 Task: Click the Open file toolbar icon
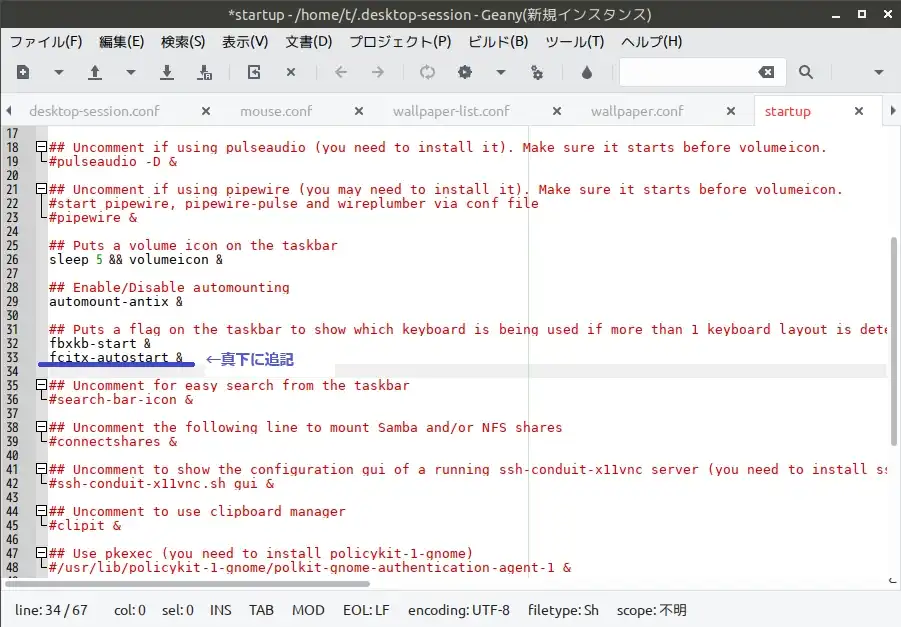[96, 72]
